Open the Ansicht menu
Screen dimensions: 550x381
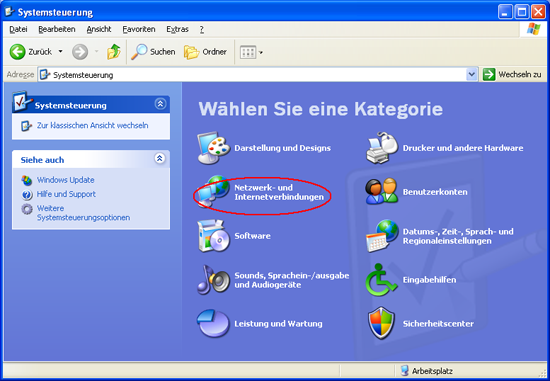click(99, 29)
